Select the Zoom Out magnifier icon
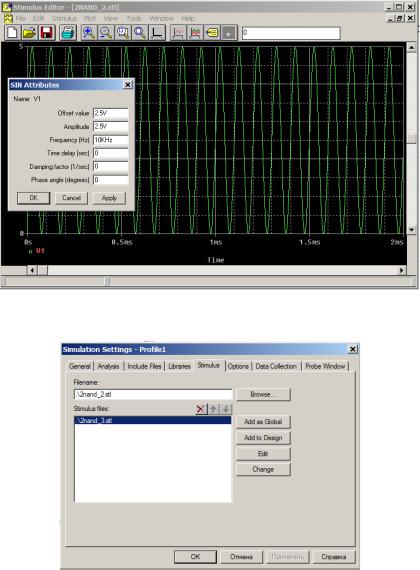Viewport: 420px width, 570px height. [106, 33]
